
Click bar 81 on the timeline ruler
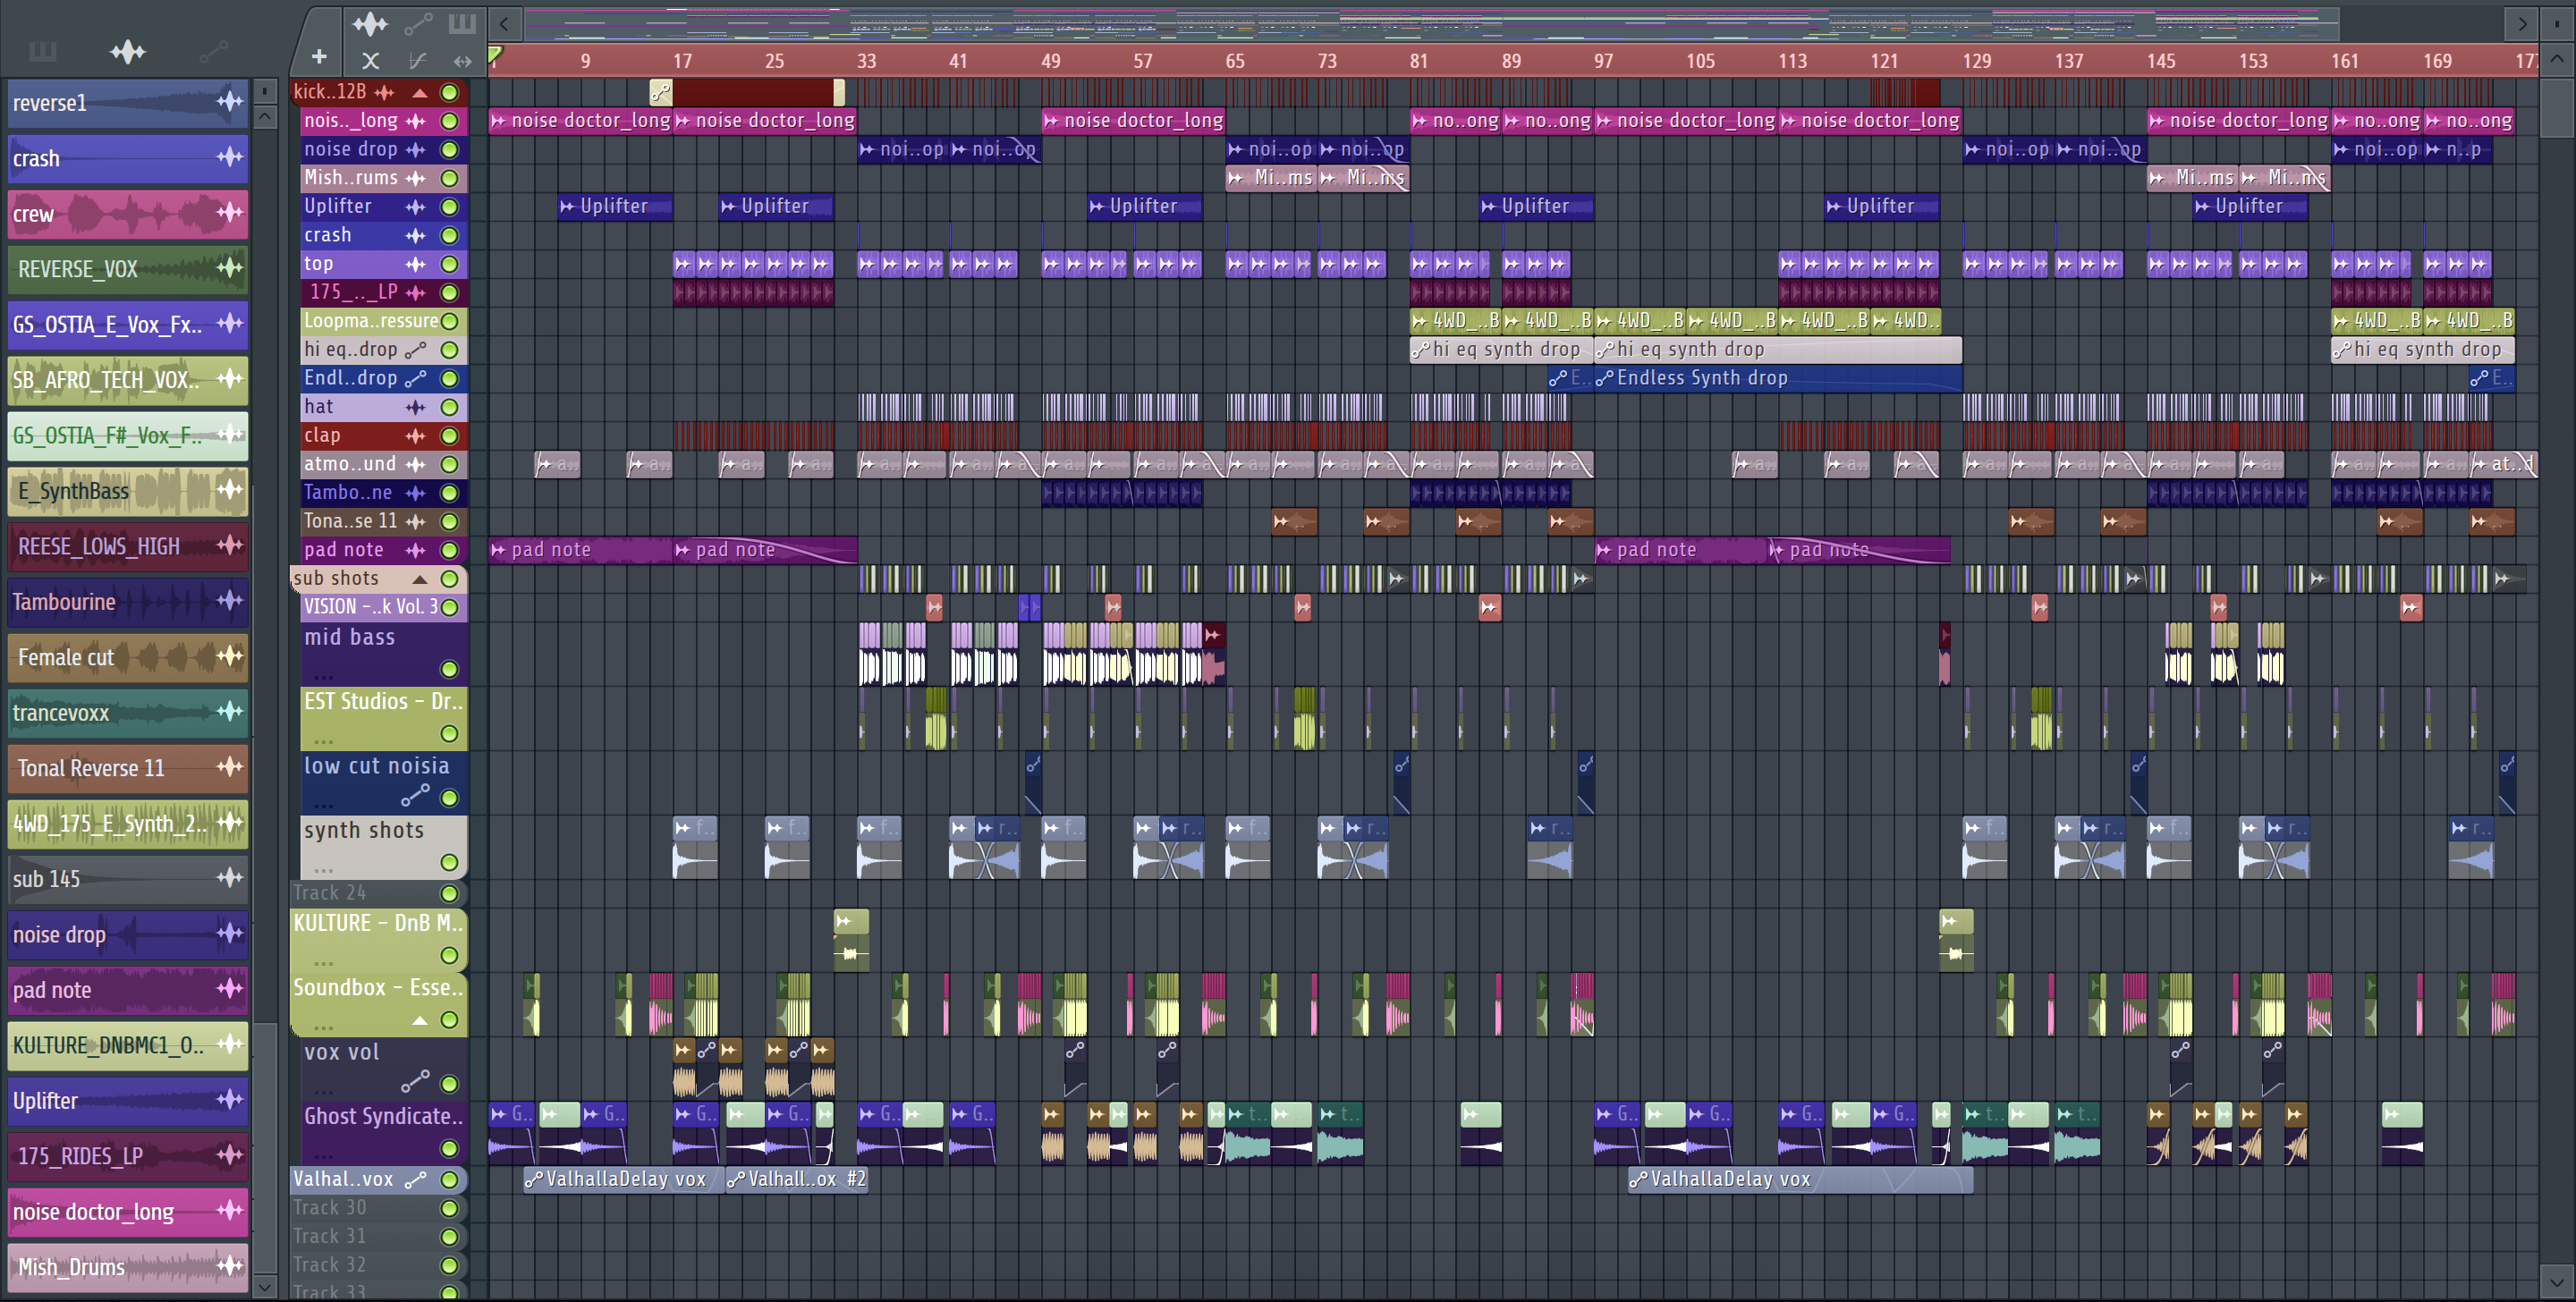coord(1419,61)
